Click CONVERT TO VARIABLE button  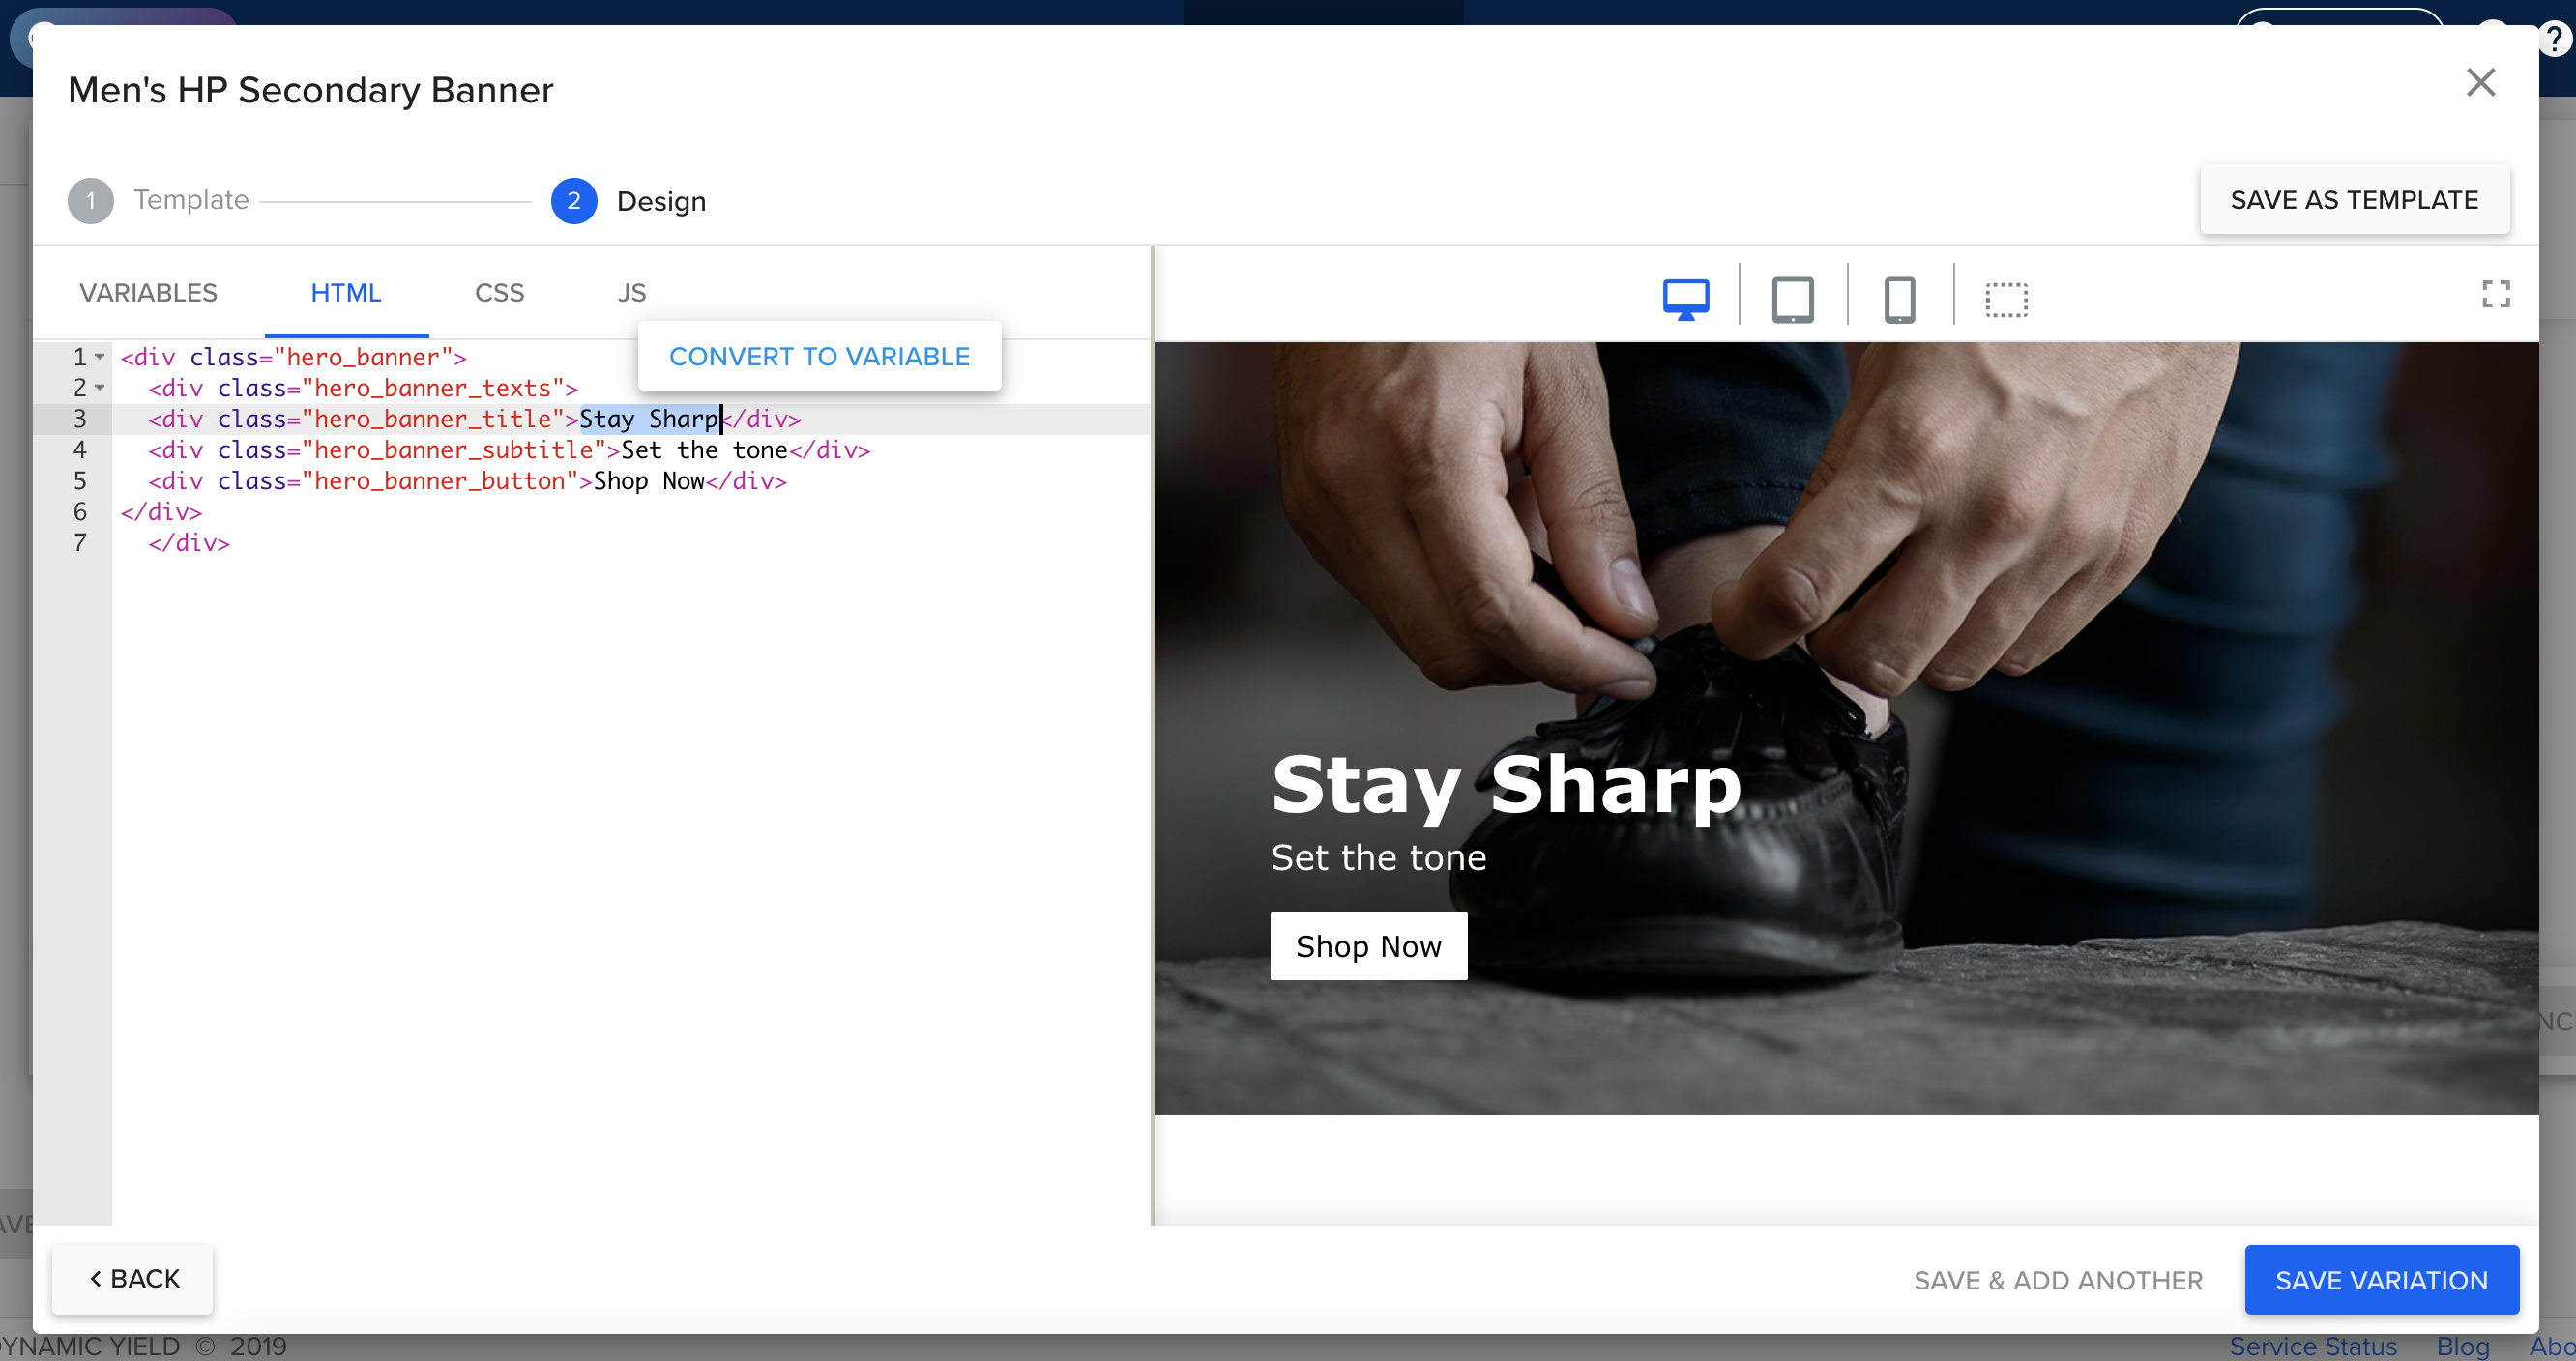[x=819, y=357]
